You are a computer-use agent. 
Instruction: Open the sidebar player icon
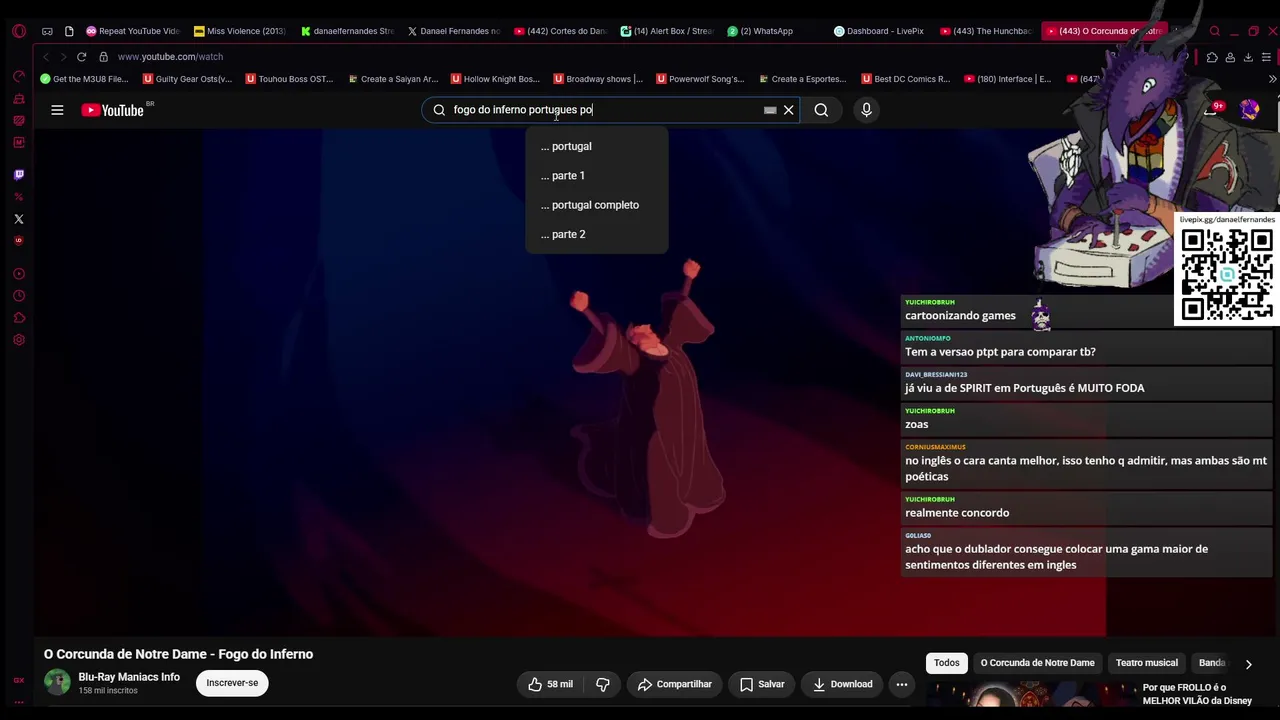[x=18, y=274]
